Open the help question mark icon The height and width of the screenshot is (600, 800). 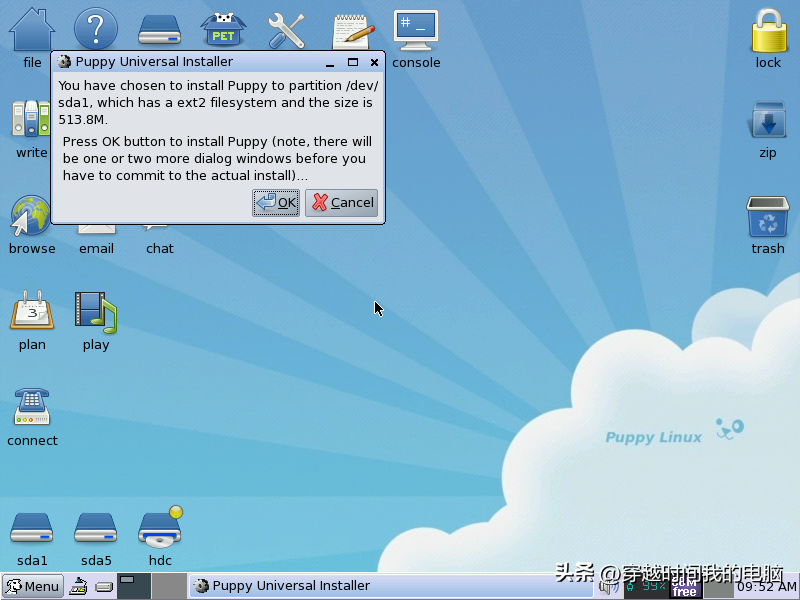[95, 28]
